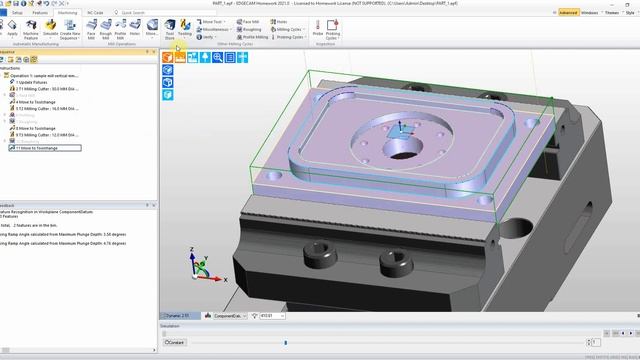The height and width of the screenshot is (360, 640).
Task: Click the Undo icon in quick access bar
Action: (x=47, y=3)
